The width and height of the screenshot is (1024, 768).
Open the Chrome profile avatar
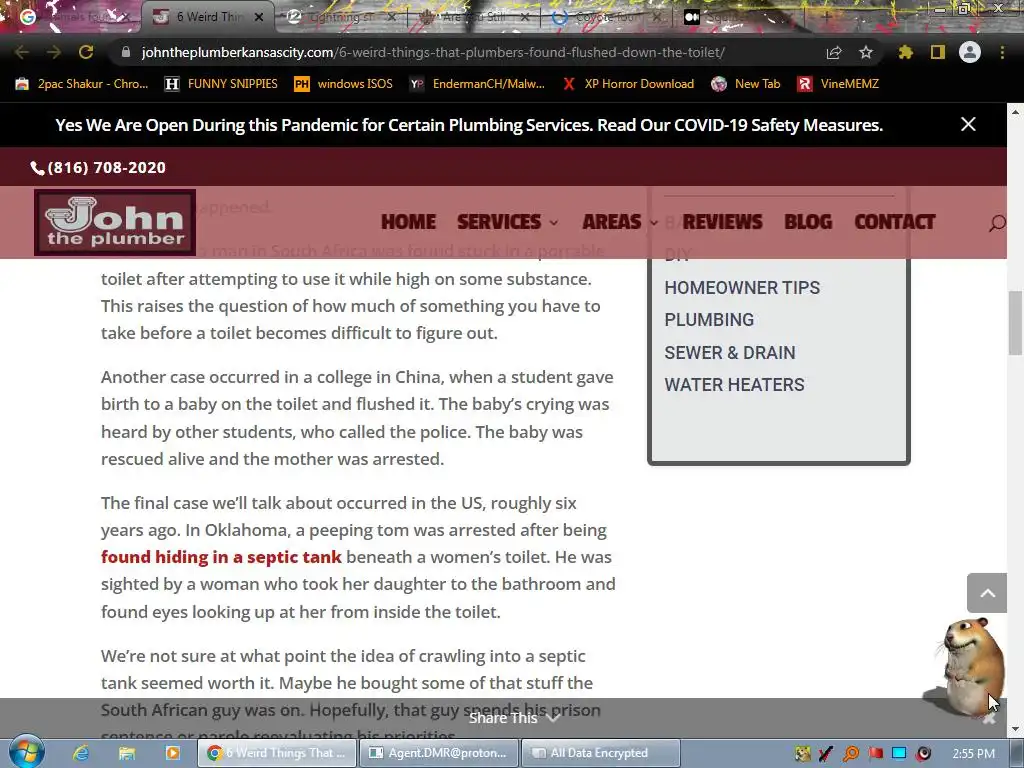(x=970, y=52)
